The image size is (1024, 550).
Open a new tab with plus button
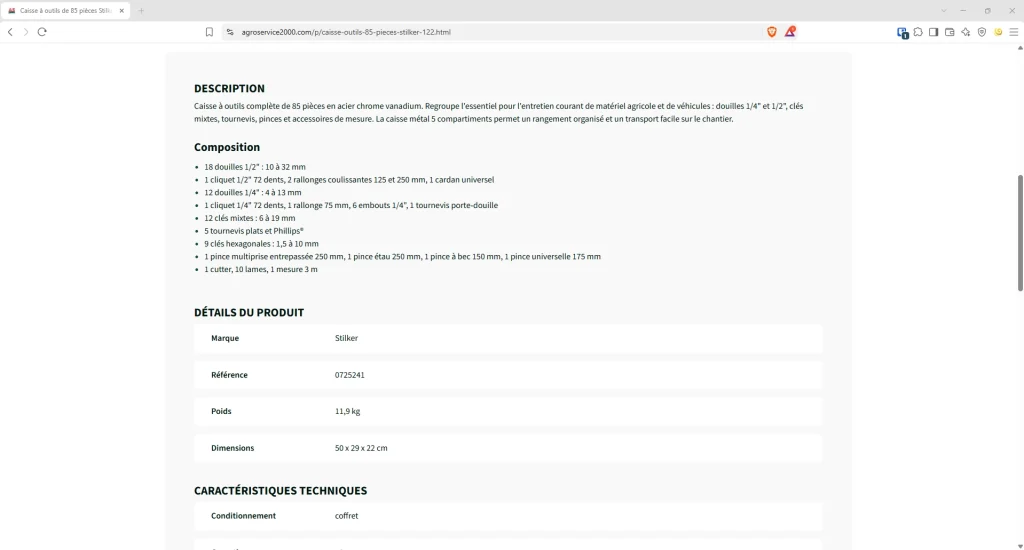(x=141, y=10)
